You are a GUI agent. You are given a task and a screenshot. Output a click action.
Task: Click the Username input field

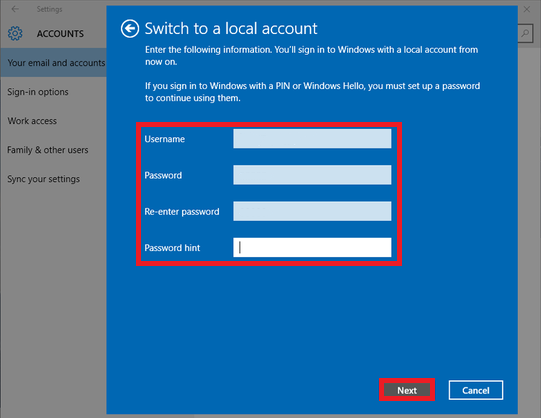pos(312,139)
